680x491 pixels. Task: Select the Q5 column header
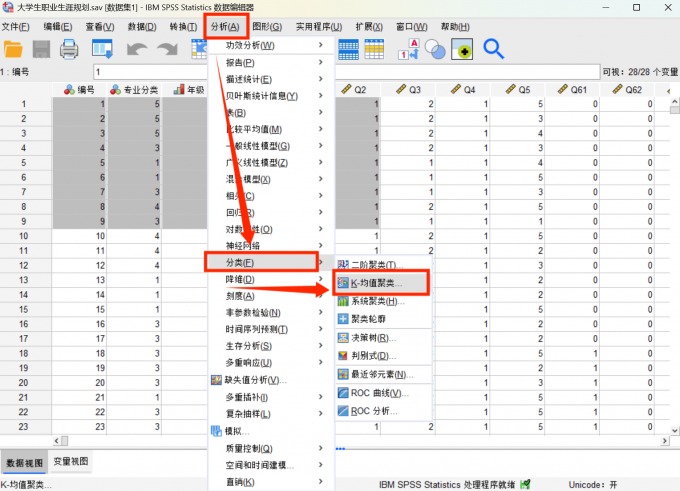[x=518, y=90]
